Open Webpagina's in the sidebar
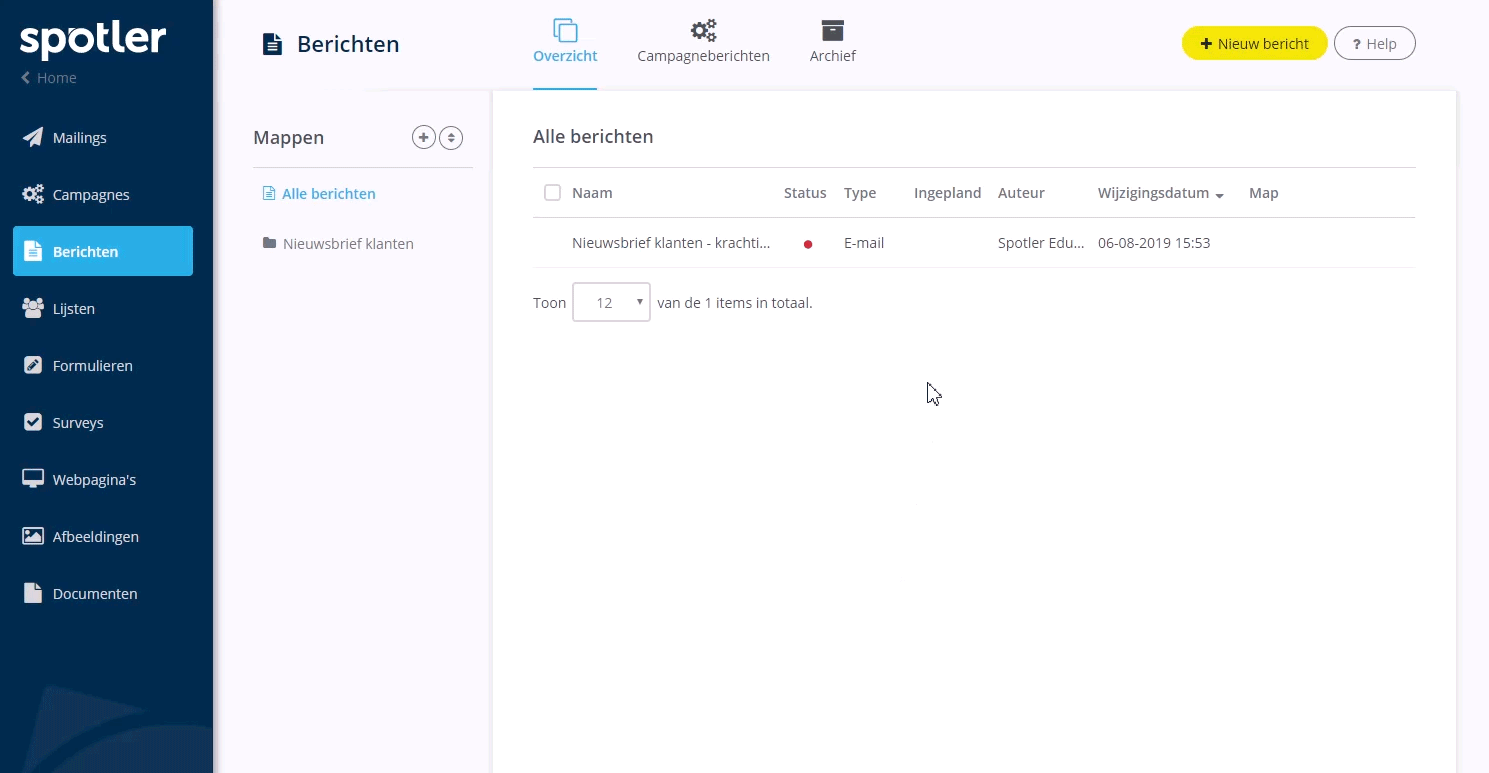Viewport: 1489px width, 773px height. (103, 479)
